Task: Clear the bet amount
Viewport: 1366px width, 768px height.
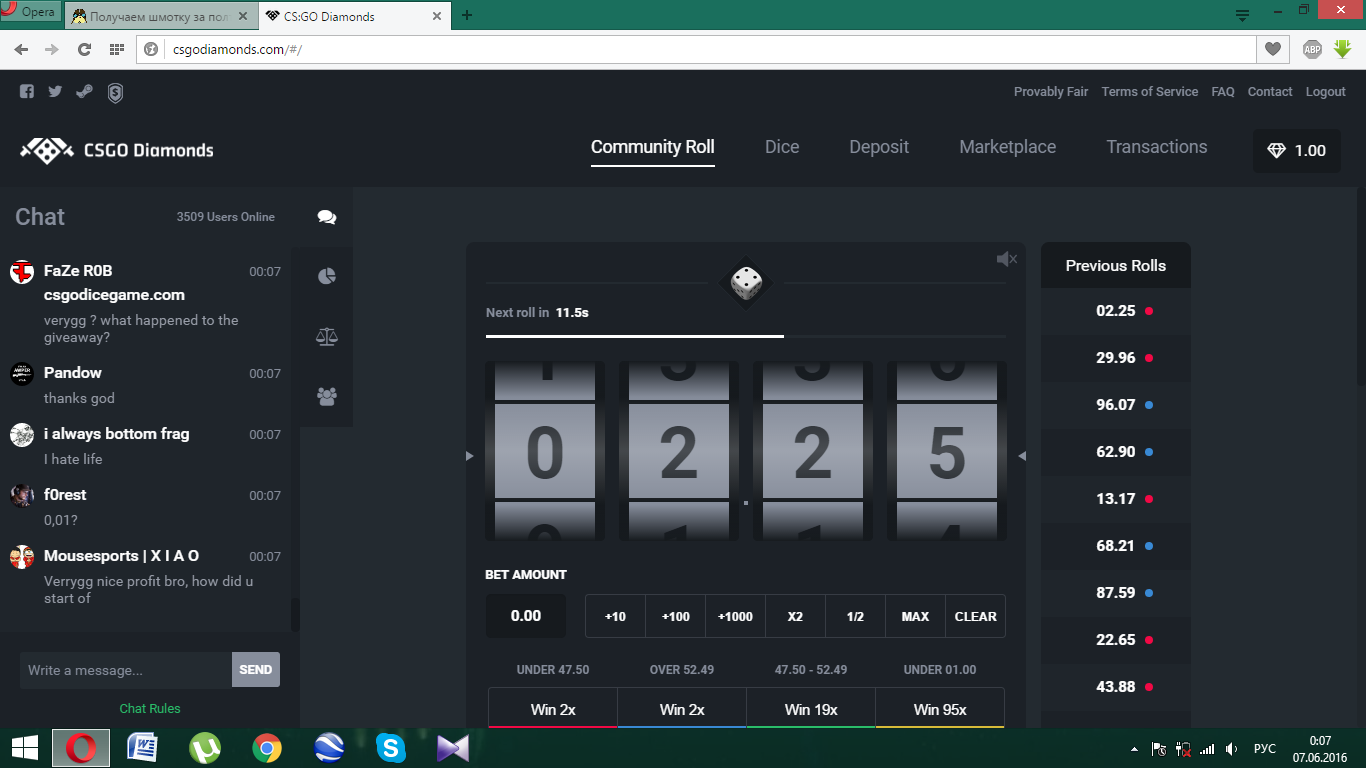Action: click(x=975, y=616)
